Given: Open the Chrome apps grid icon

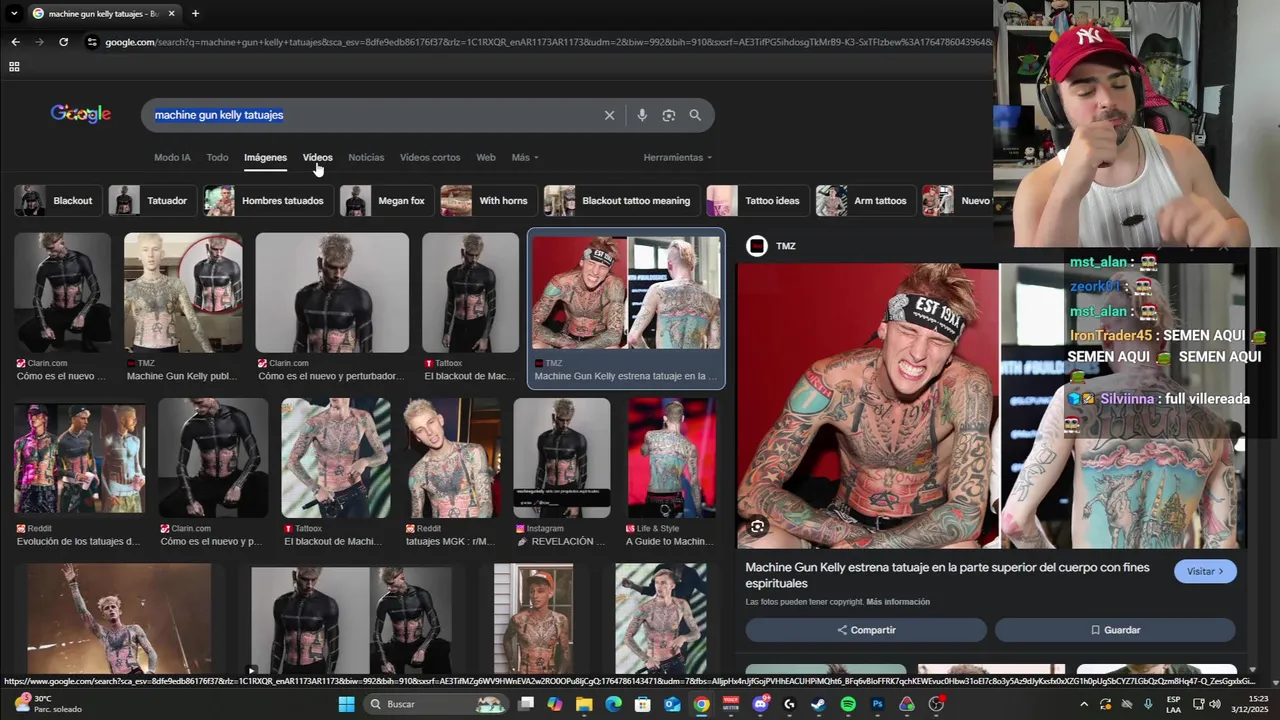Looking at the screenshot, I should click(x=14, y=67).
